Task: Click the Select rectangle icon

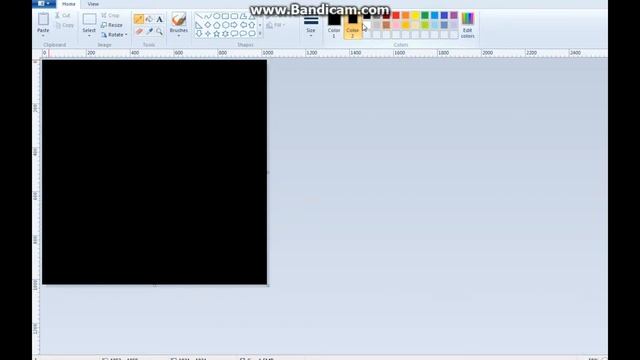Action: [x=89, y=19]
